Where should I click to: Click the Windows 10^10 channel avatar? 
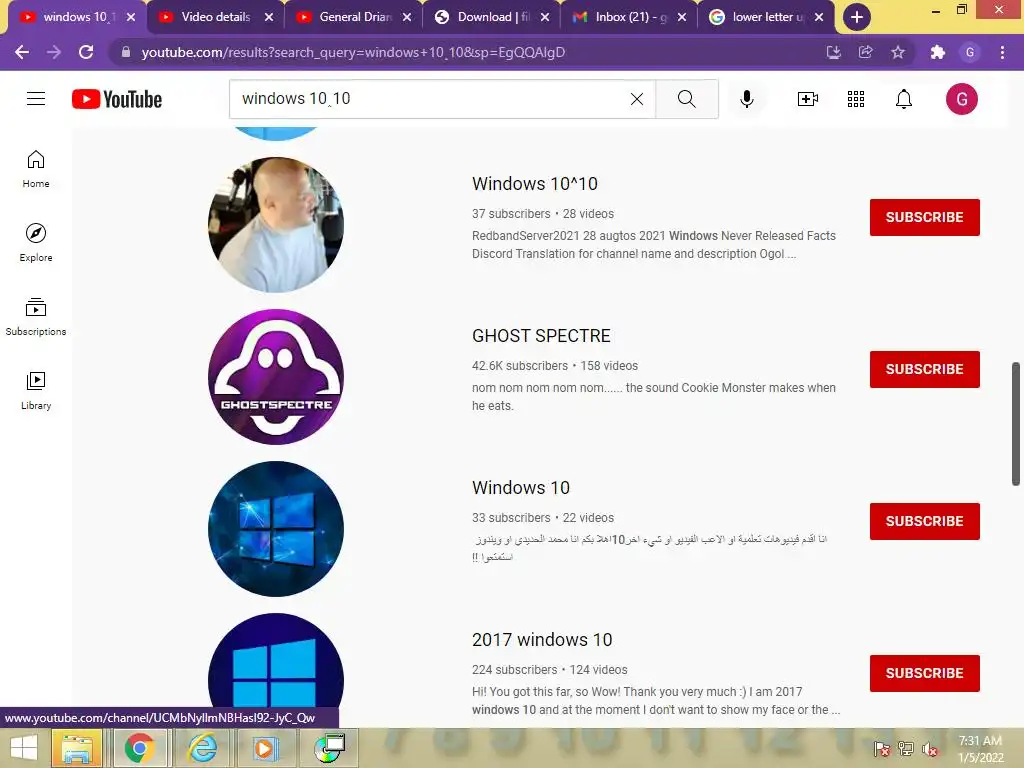point(276,225)
